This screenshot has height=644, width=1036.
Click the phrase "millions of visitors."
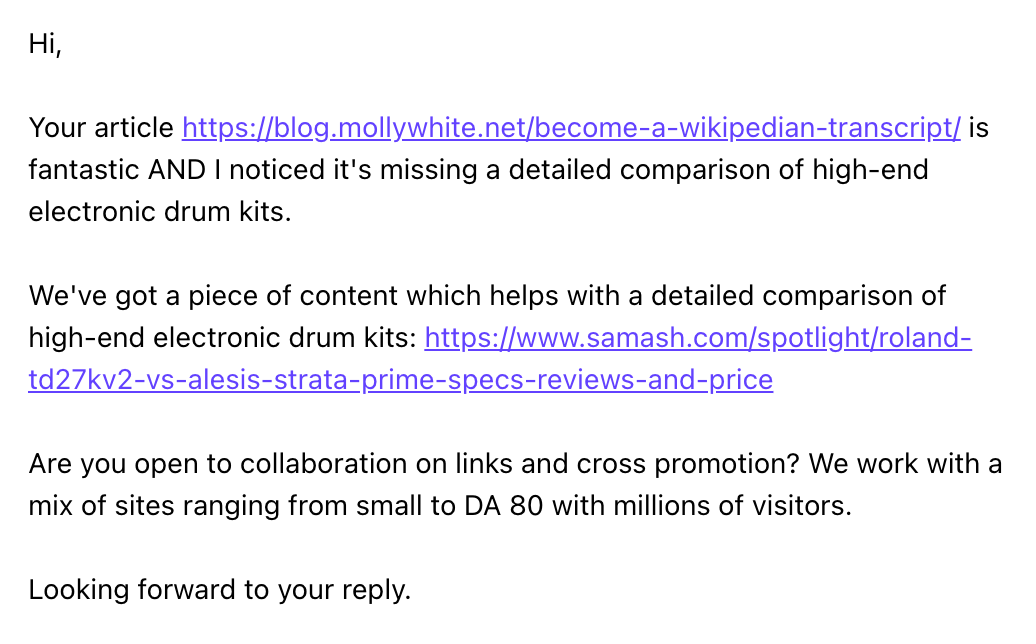pos(739,506)
